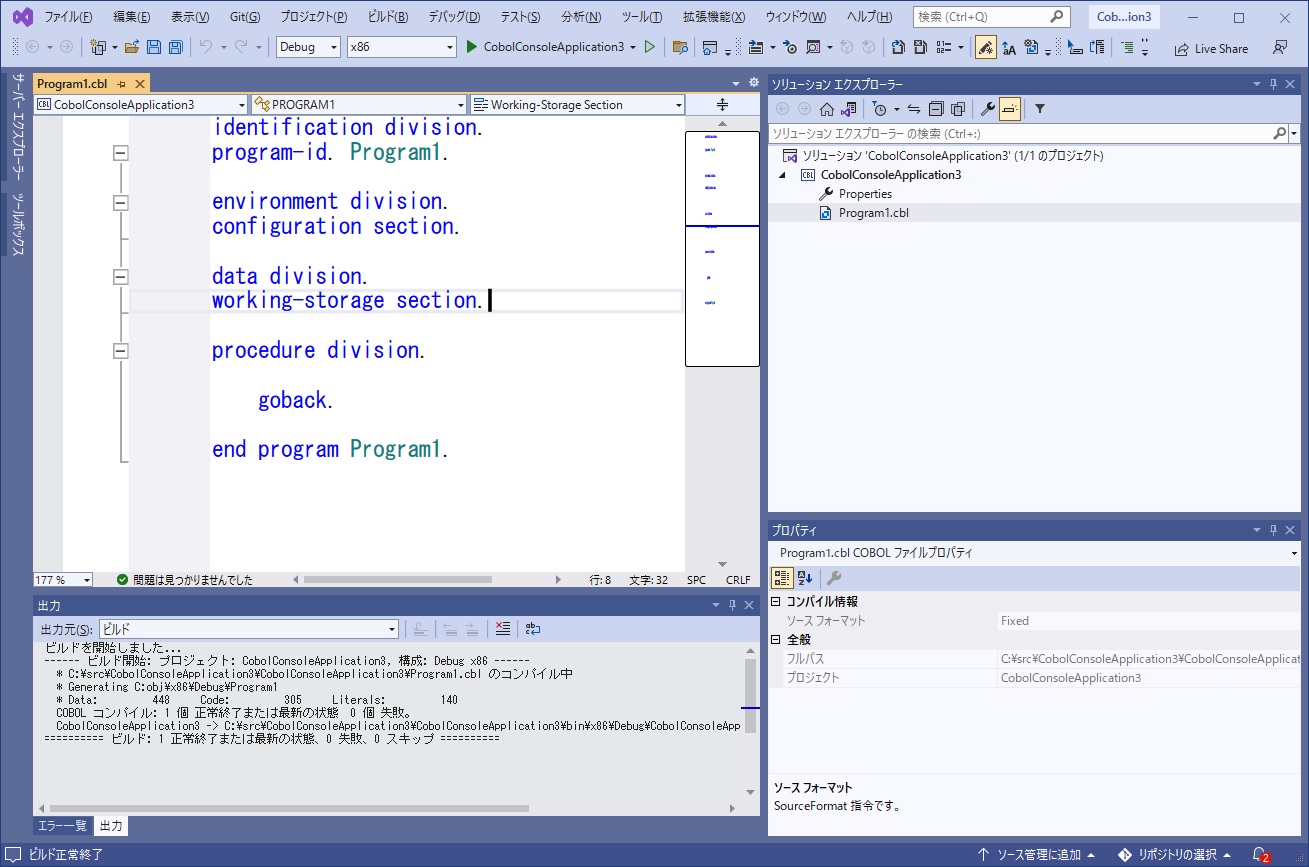
Task: Select Program1.cbl in Solution Explorer
Action: point(873,213)
